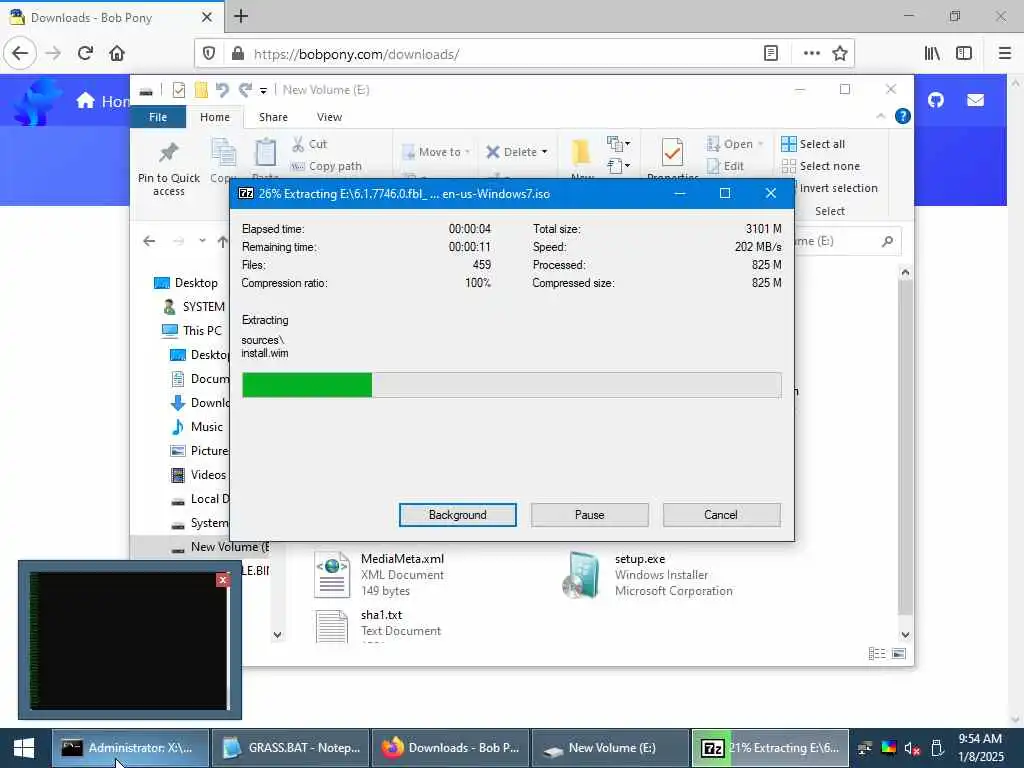Click the quick access redo icon
This screenshot has height=768, width=1024.
(x=245, y=89)
